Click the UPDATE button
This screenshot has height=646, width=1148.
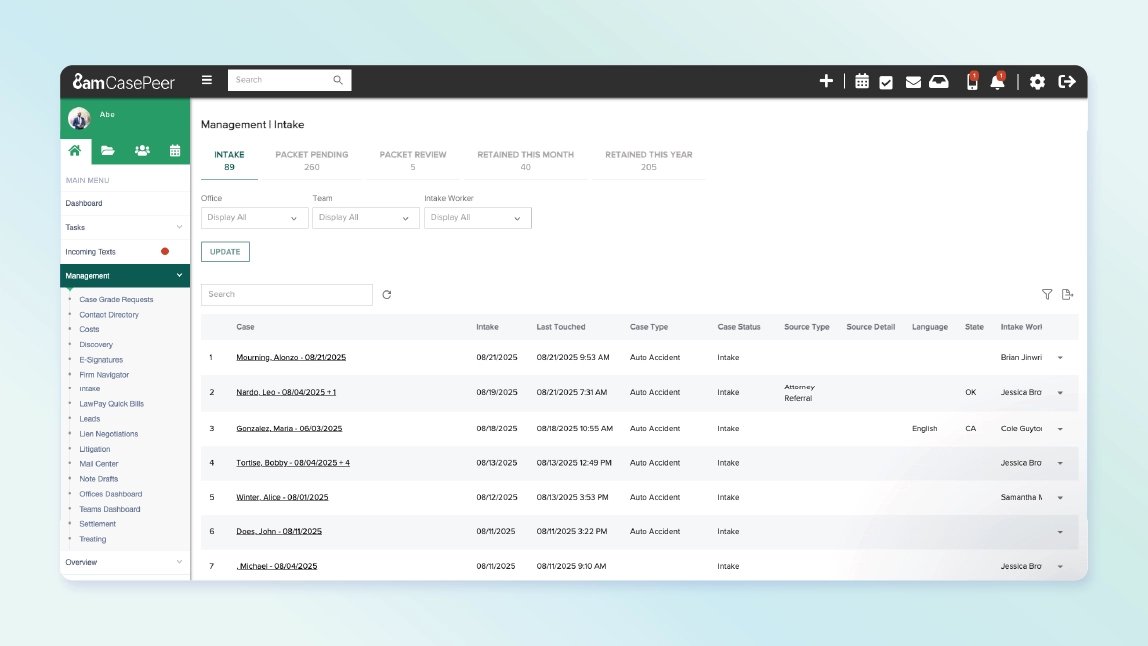[226, 251]
